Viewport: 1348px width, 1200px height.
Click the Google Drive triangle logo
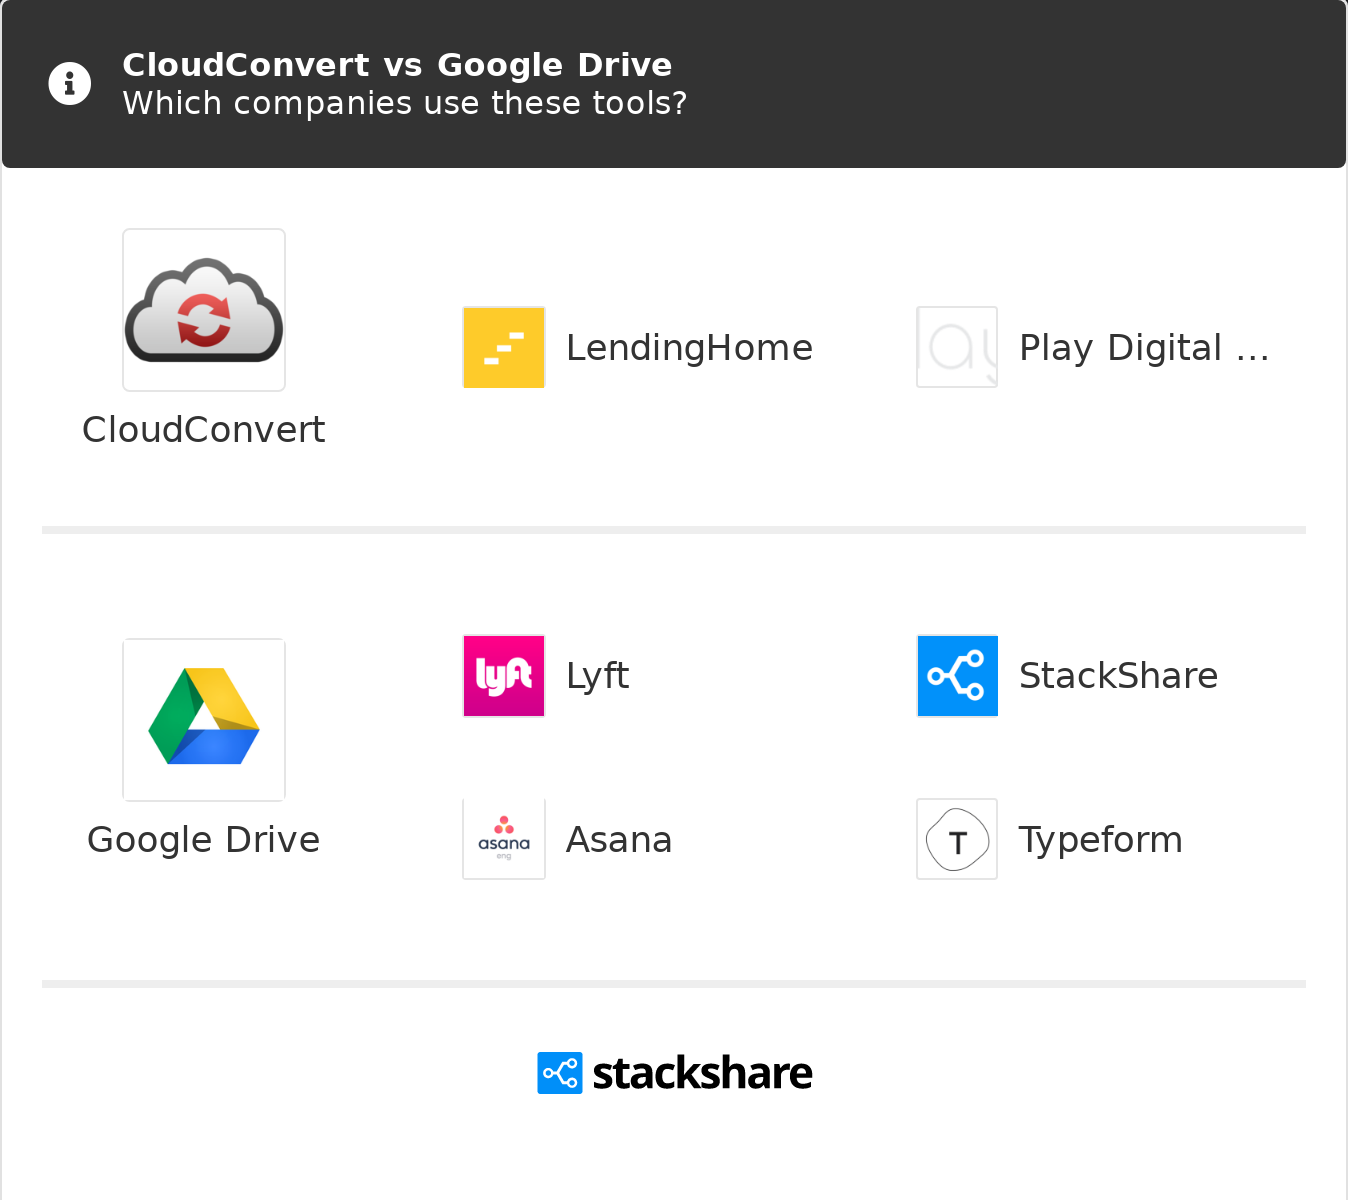pos(204,719)
